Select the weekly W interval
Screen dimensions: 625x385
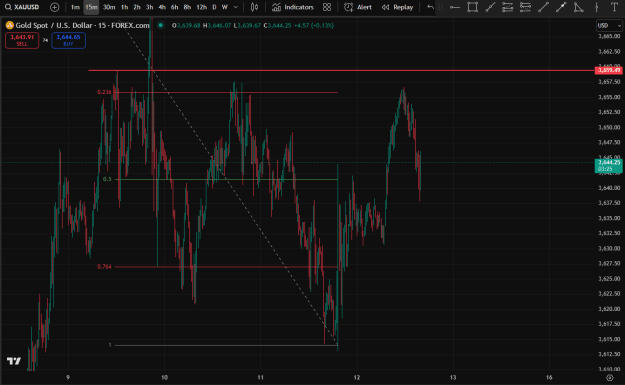point(224,7)
